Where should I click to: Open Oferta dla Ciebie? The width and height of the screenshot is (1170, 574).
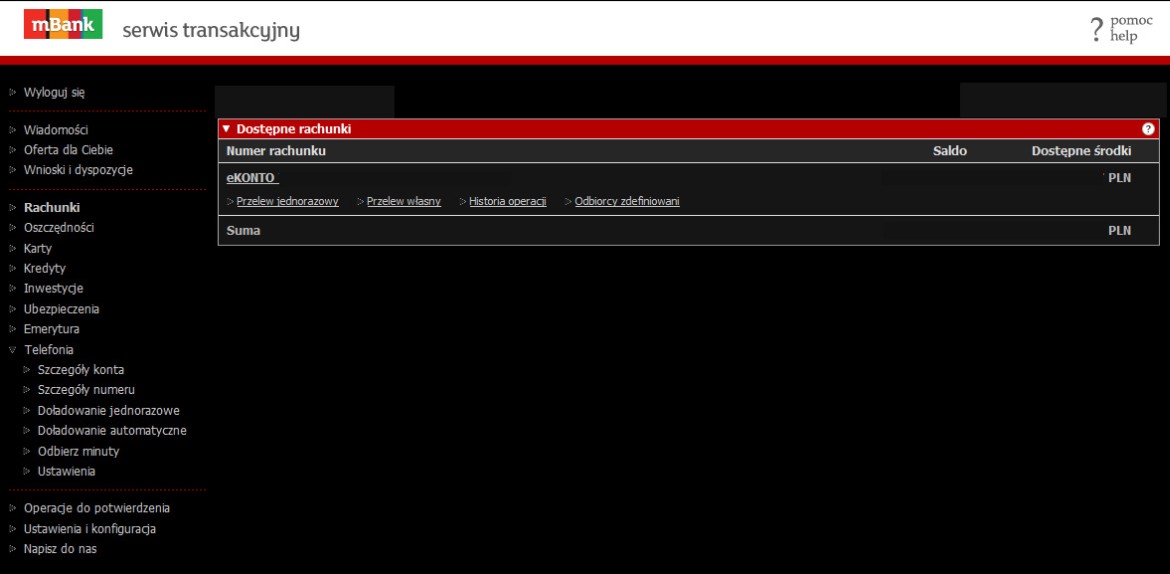point(69,150)
